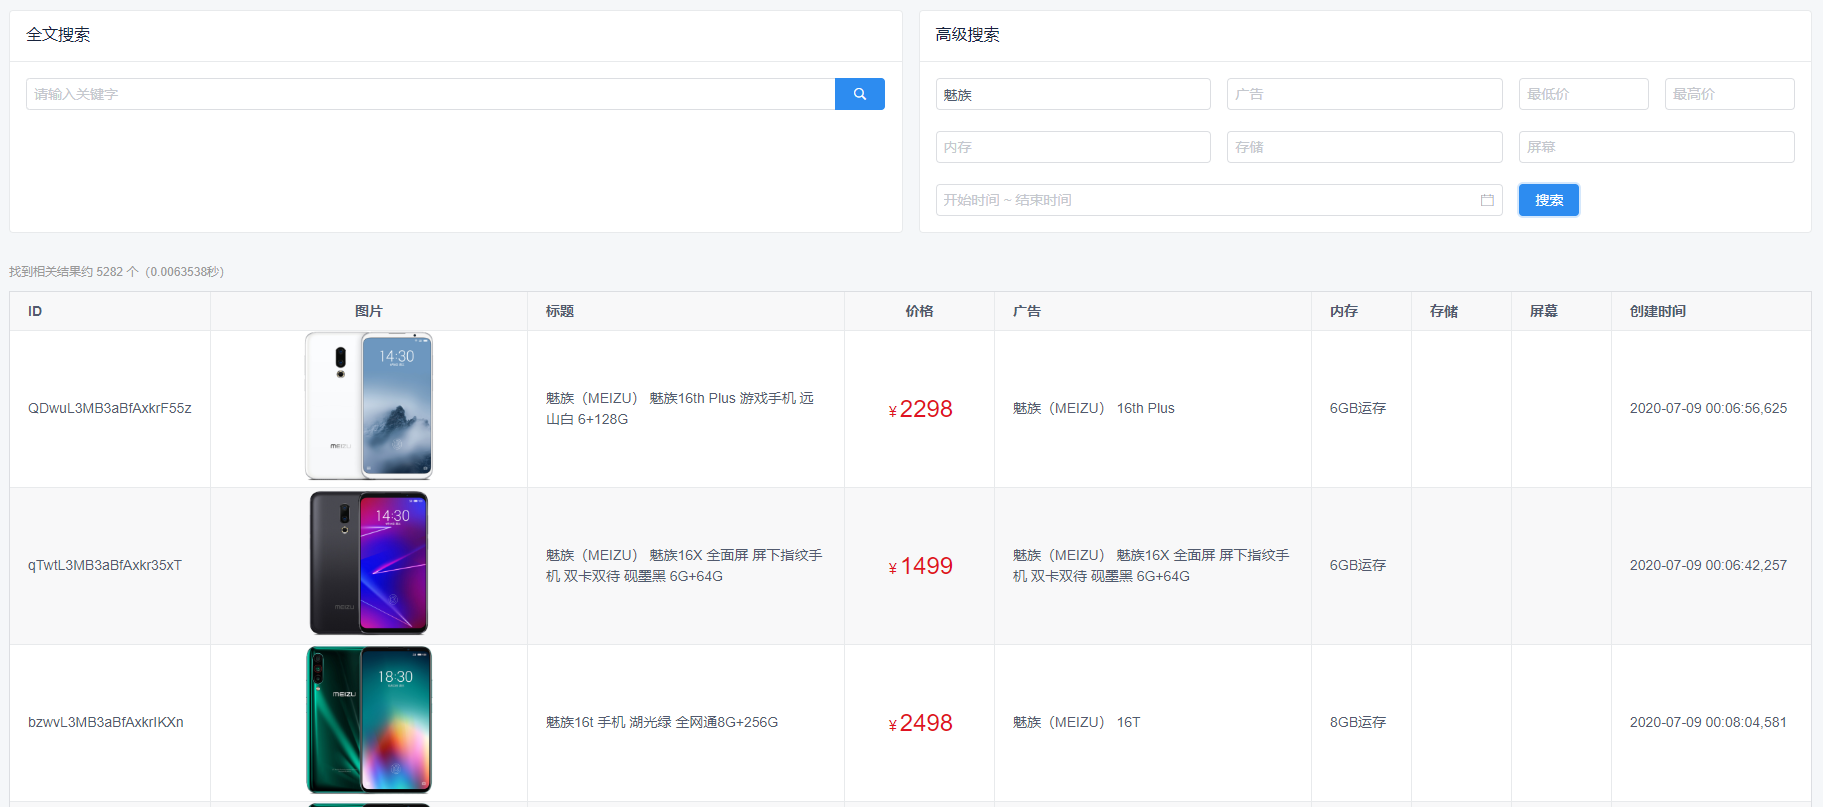1823x807 pixels.
Task: Click the 最低价 minimum price field
Action: [1583, 94]
